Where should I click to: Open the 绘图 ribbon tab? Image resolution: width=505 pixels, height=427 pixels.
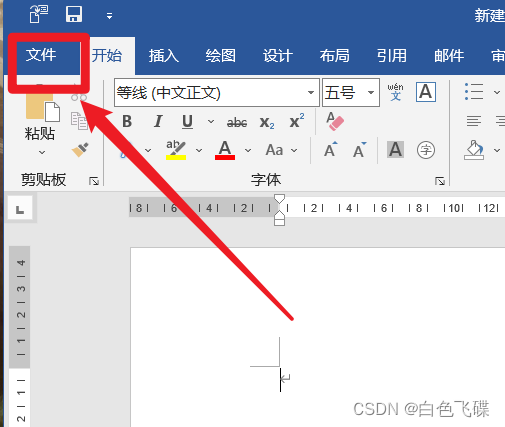tap(221, 55)
